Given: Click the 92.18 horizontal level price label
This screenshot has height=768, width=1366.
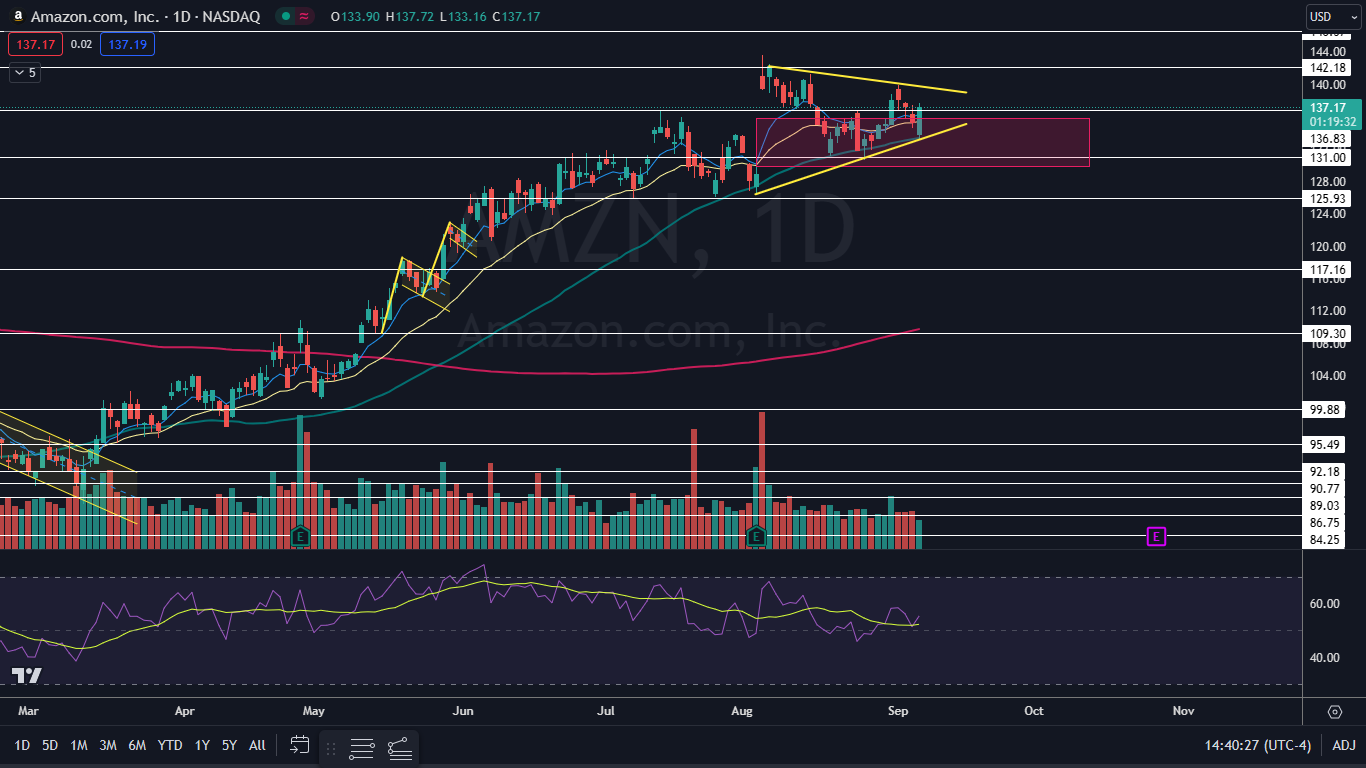Looking at the screenshot, I should point(1326,471).
